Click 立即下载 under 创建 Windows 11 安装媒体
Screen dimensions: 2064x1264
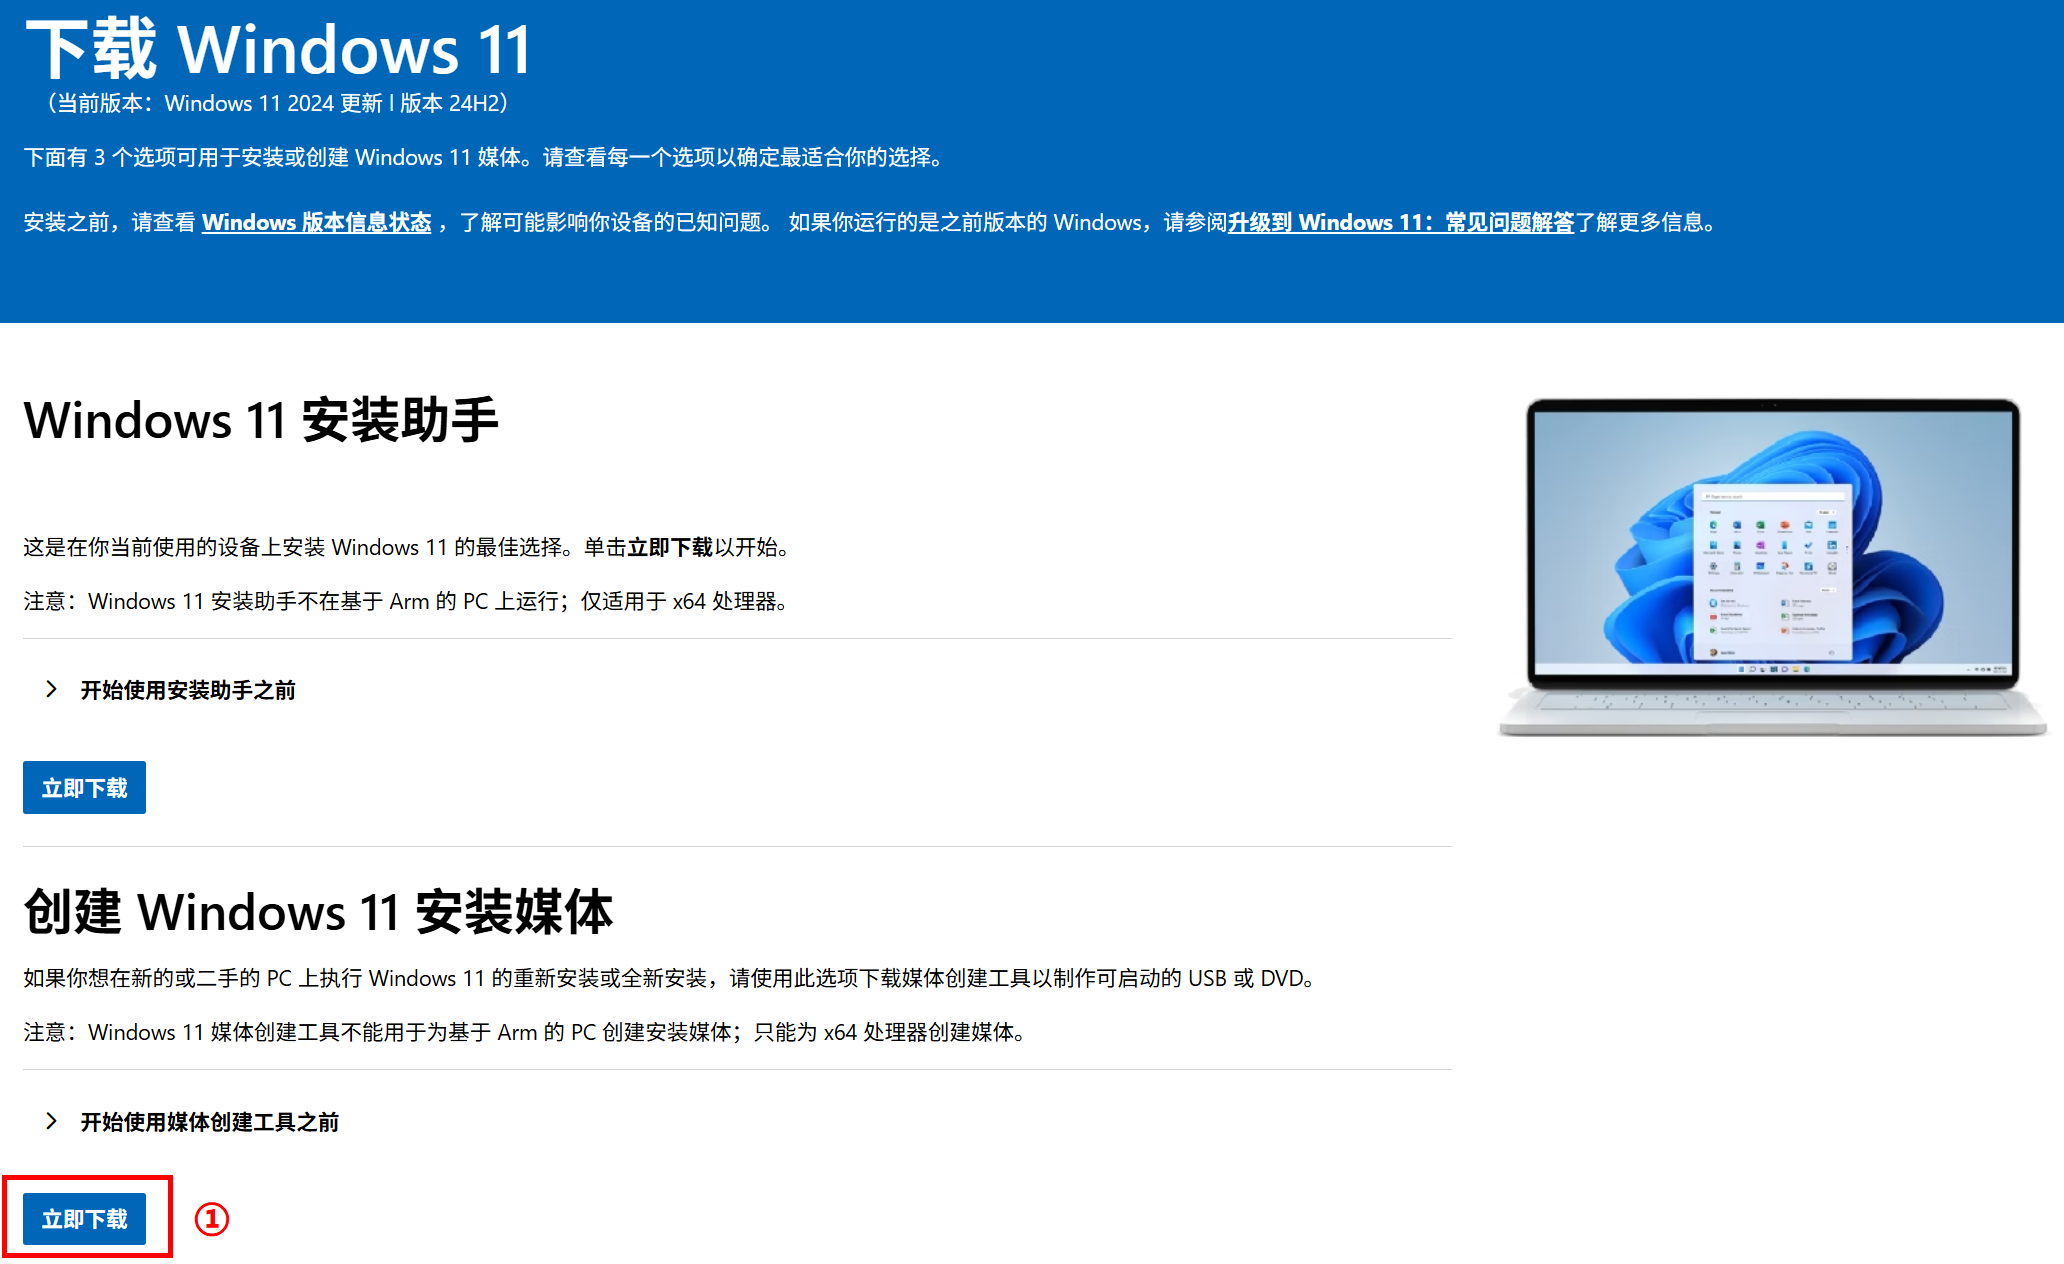click(x=84, y=1219)
